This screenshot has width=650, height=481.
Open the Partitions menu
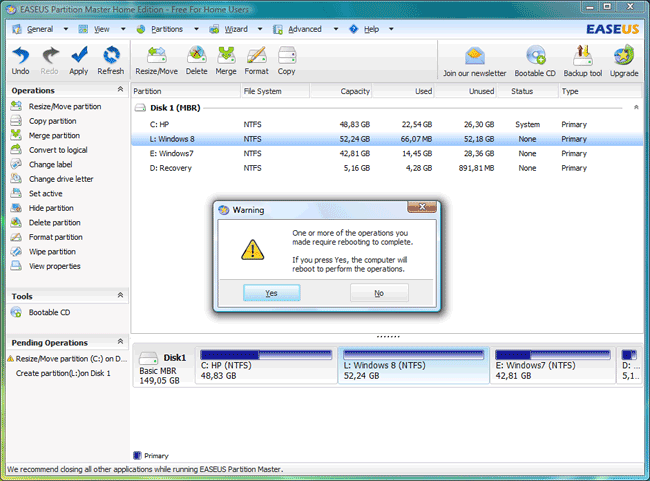(x=166, y=29)
